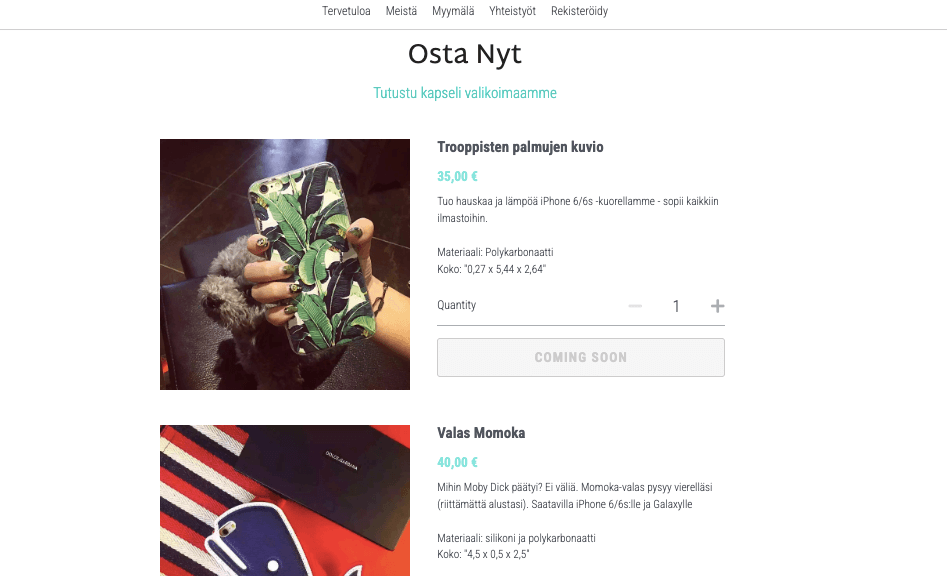947x576 pixels.
Task: Click the Valas Momoka product title
Action: click(x=481, y=433)
